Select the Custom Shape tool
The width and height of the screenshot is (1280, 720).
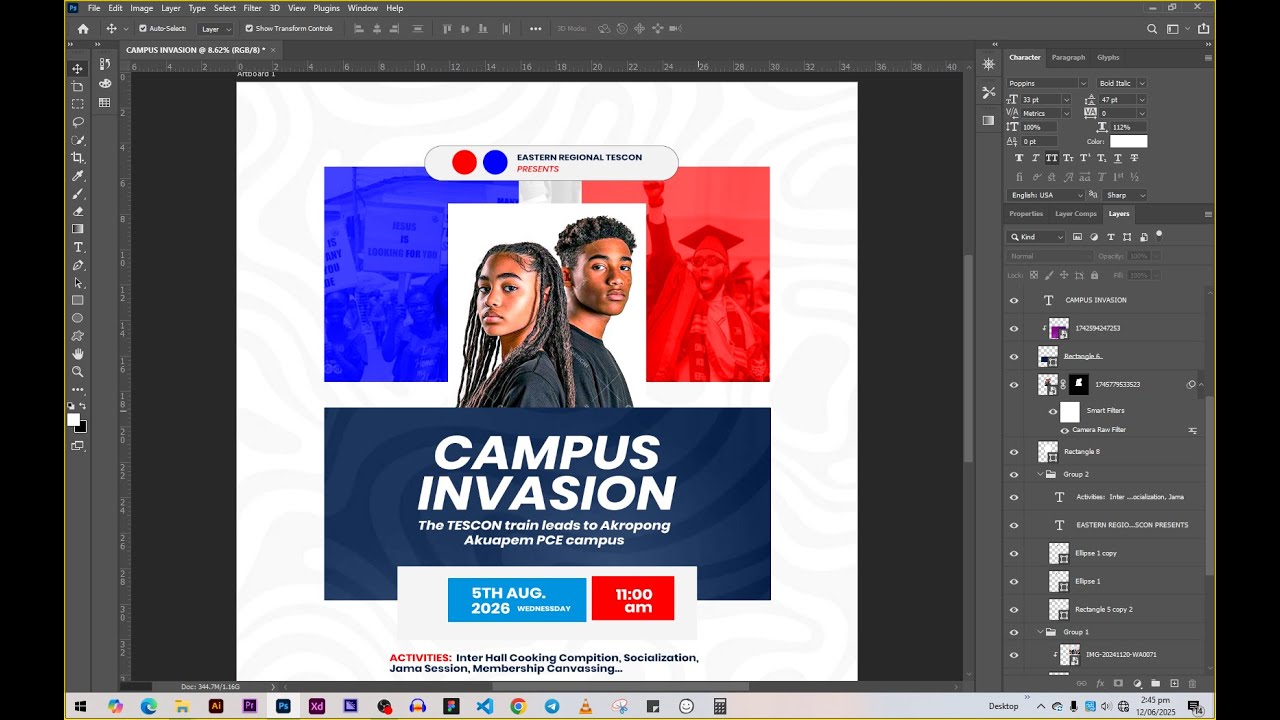pyautogui.click(x=77, y=336)
